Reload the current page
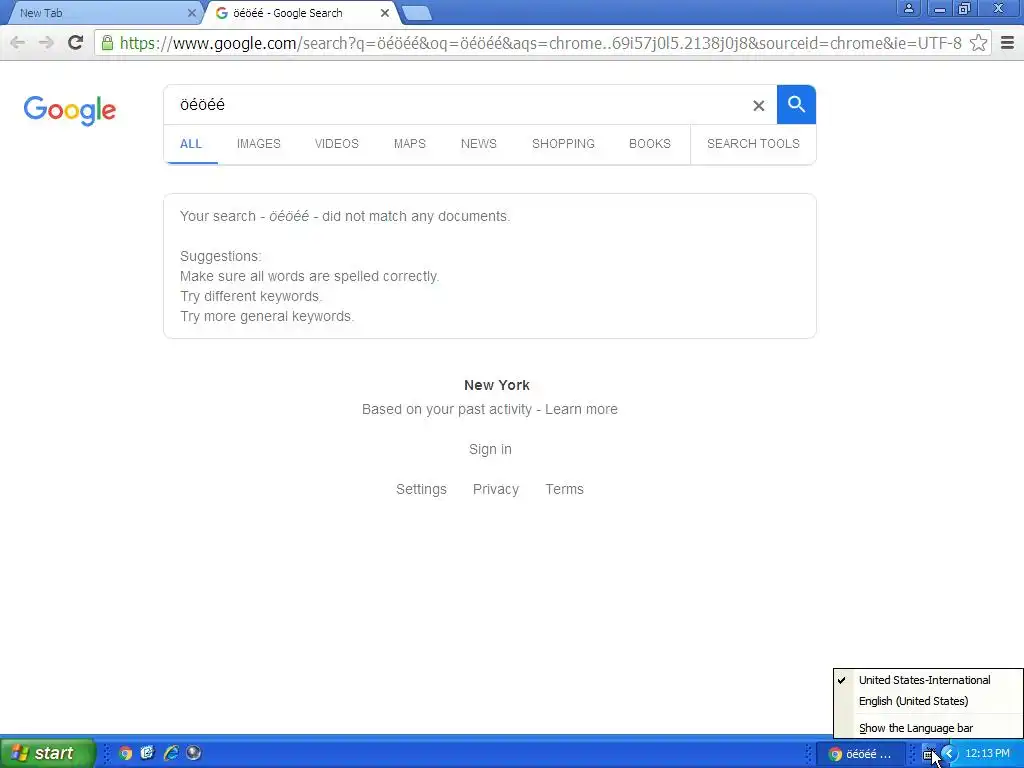Viewport: 1024px width, 768px height. 76,43
